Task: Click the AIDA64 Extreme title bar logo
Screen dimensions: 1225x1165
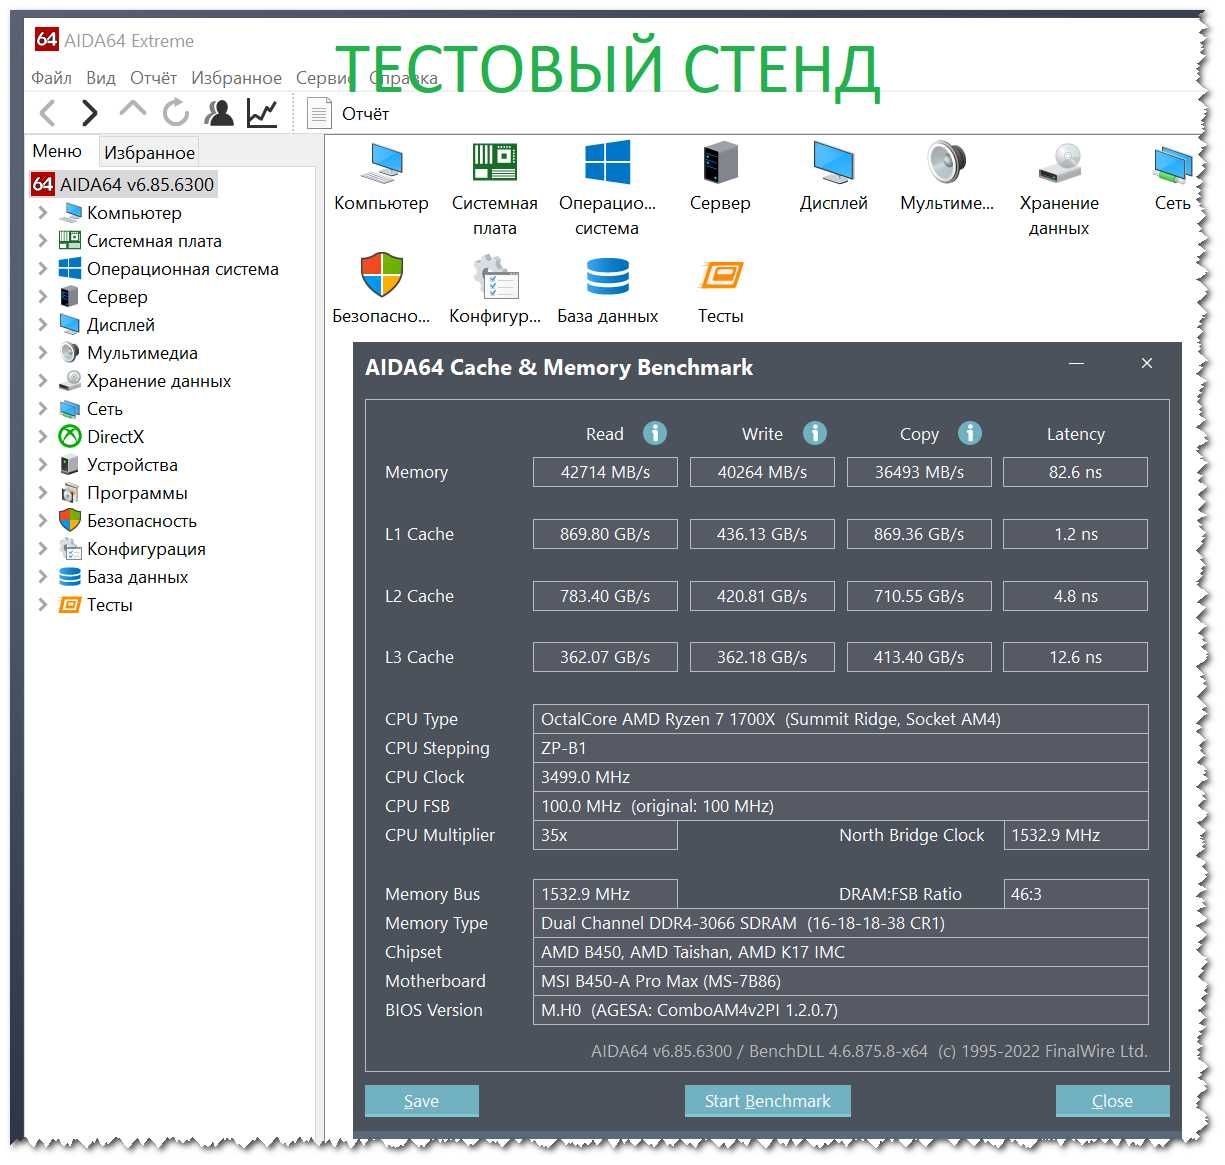Action: (x=46, y=39)
